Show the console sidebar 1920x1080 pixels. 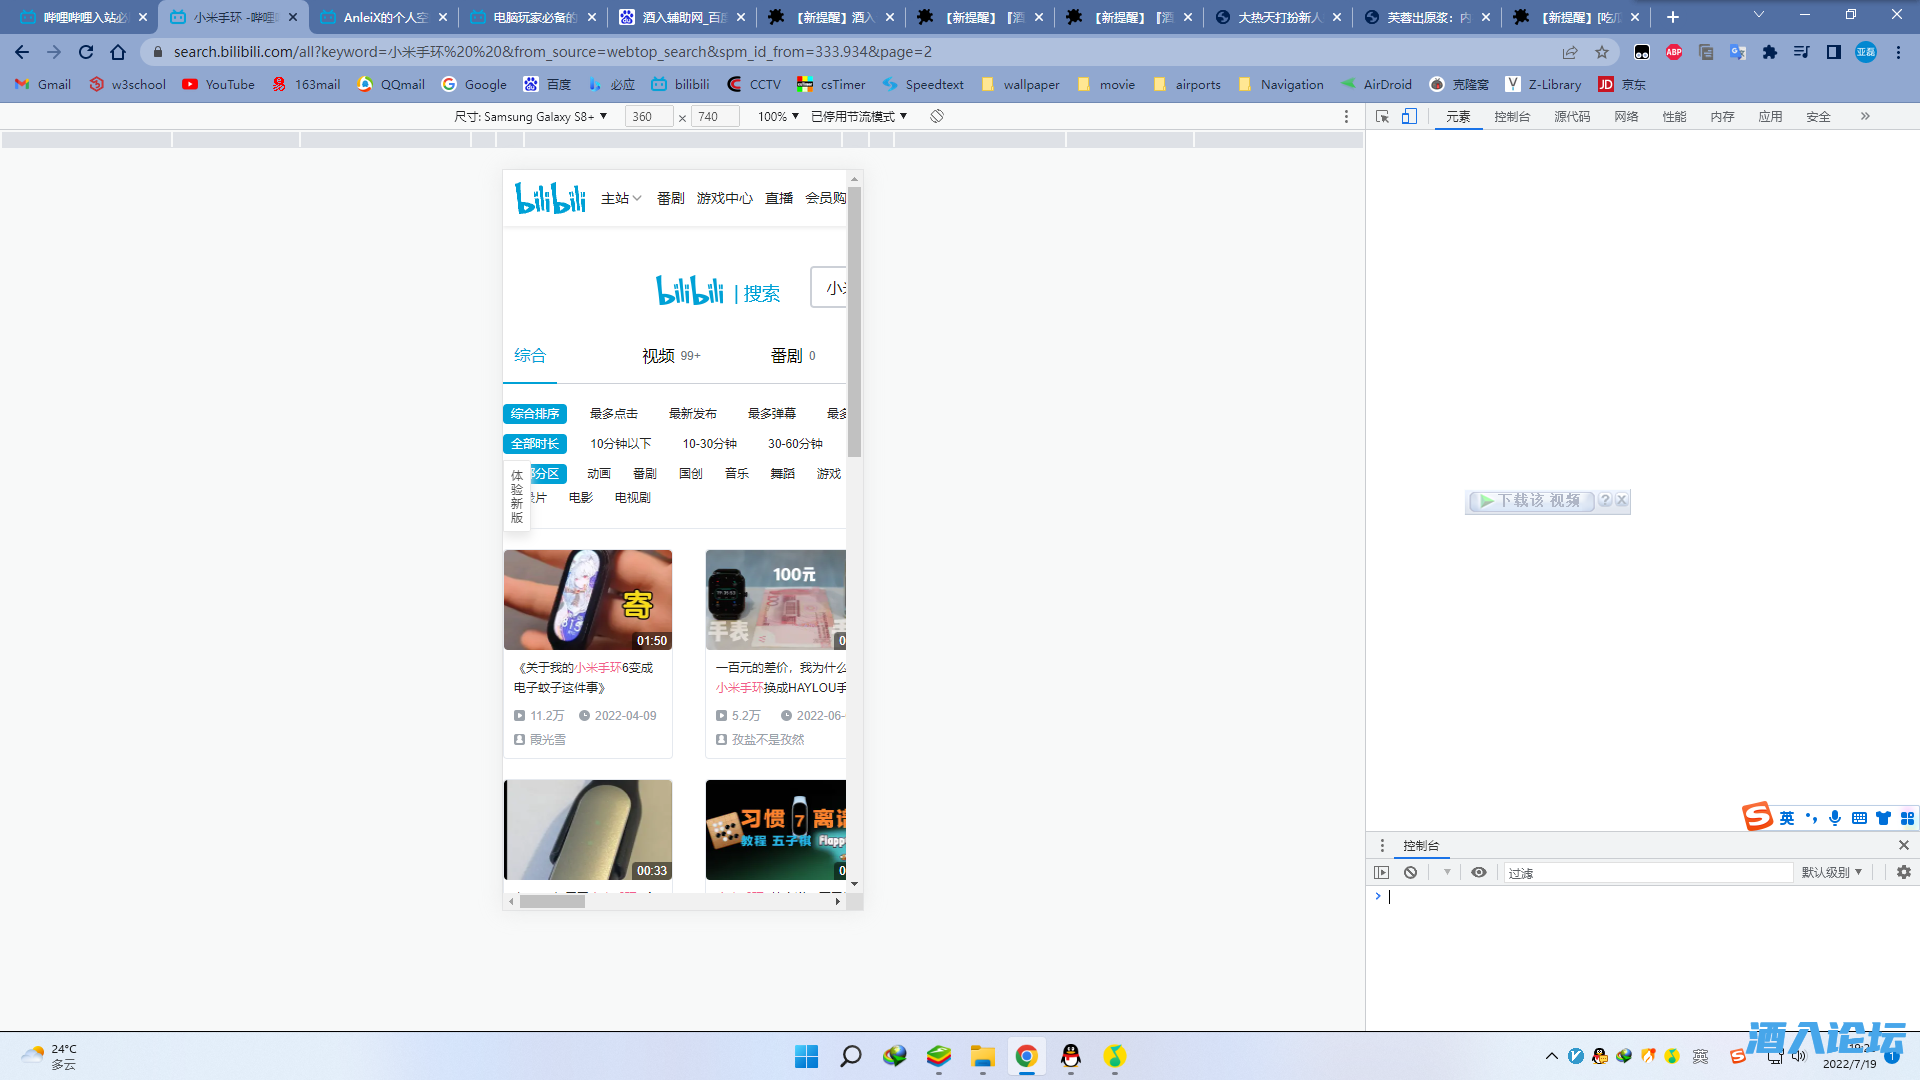(x=1382, y=872)
